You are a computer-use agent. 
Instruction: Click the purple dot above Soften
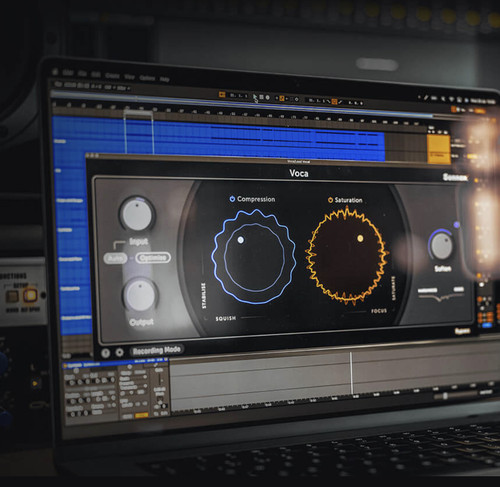click(x=456, y=225)
